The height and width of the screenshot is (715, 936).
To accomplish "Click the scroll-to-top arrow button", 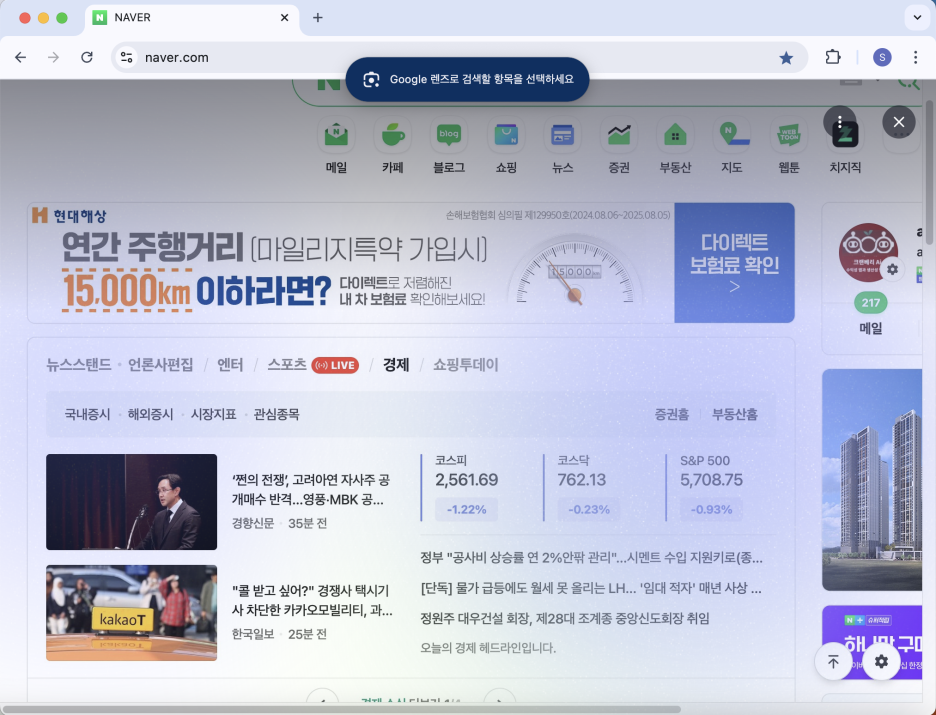I will pos(833,661).
